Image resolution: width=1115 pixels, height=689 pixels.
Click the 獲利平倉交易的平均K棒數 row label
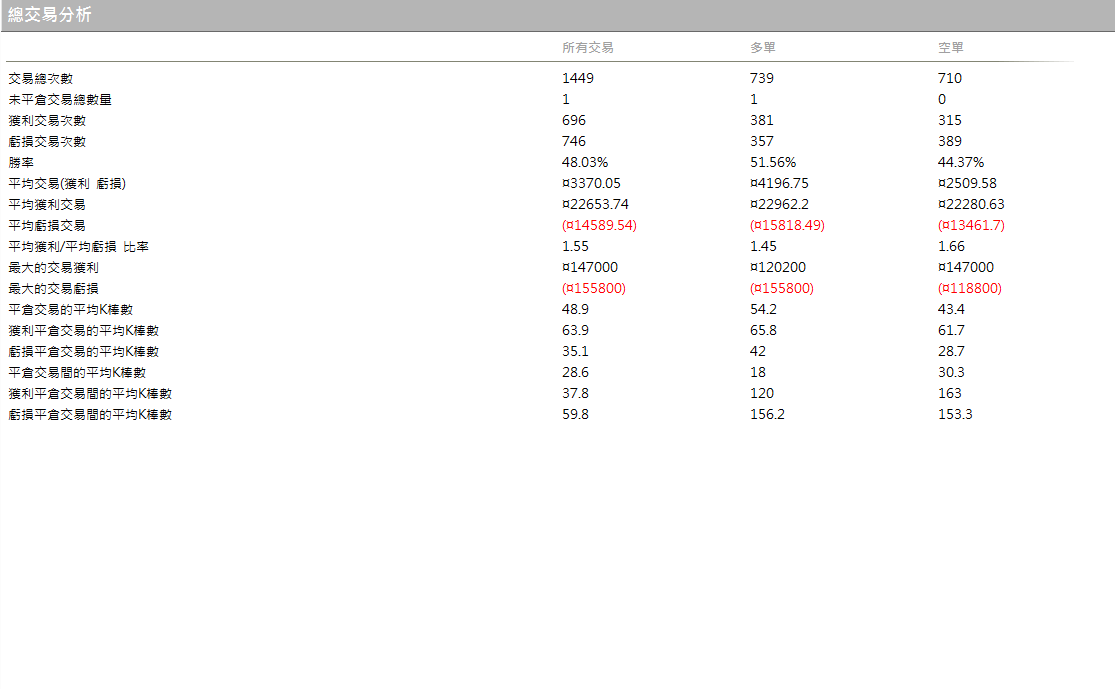pyautogui.click(x=84, y=331)
